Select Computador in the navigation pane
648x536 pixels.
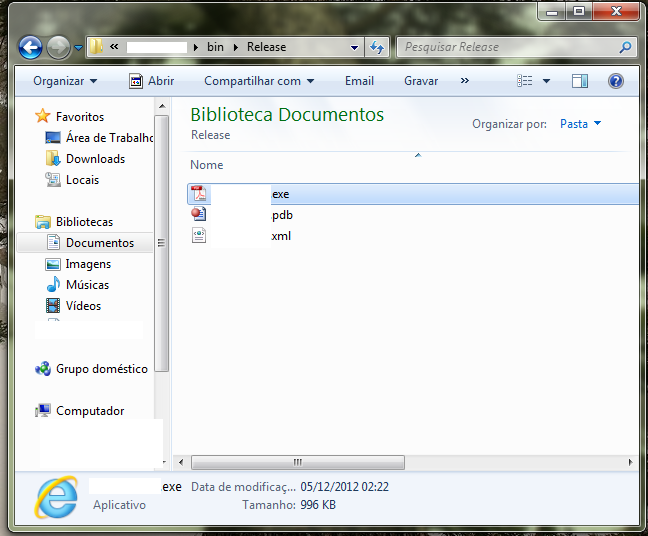[90, 411]
